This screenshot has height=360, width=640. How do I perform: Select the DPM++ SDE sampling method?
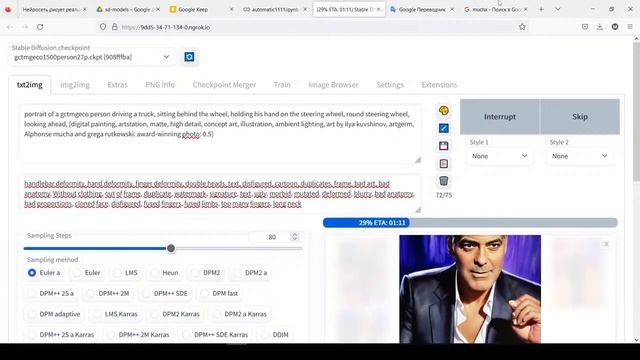165,293
